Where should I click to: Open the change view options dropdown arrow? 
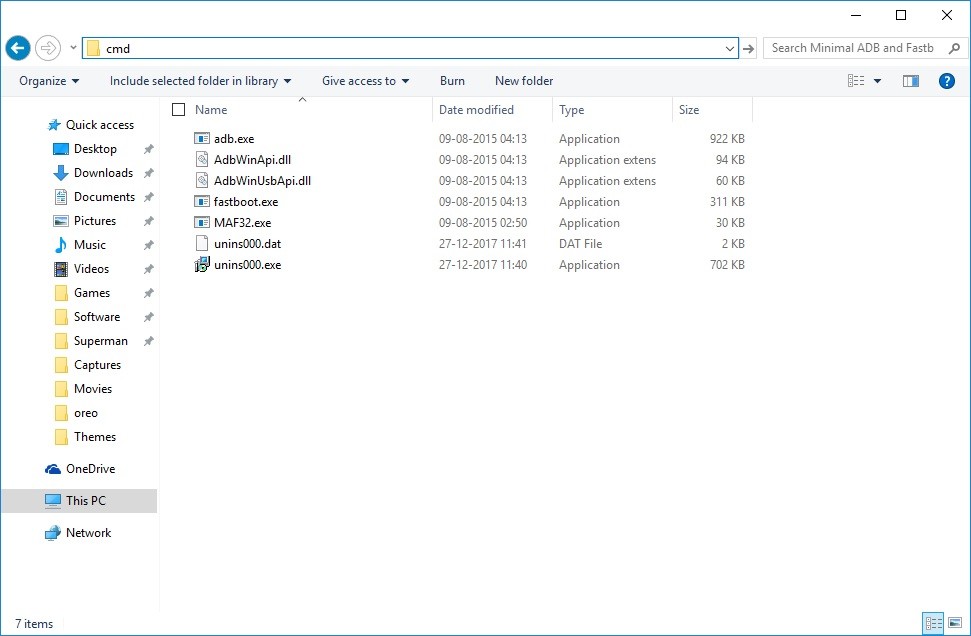tap(878, 81)
